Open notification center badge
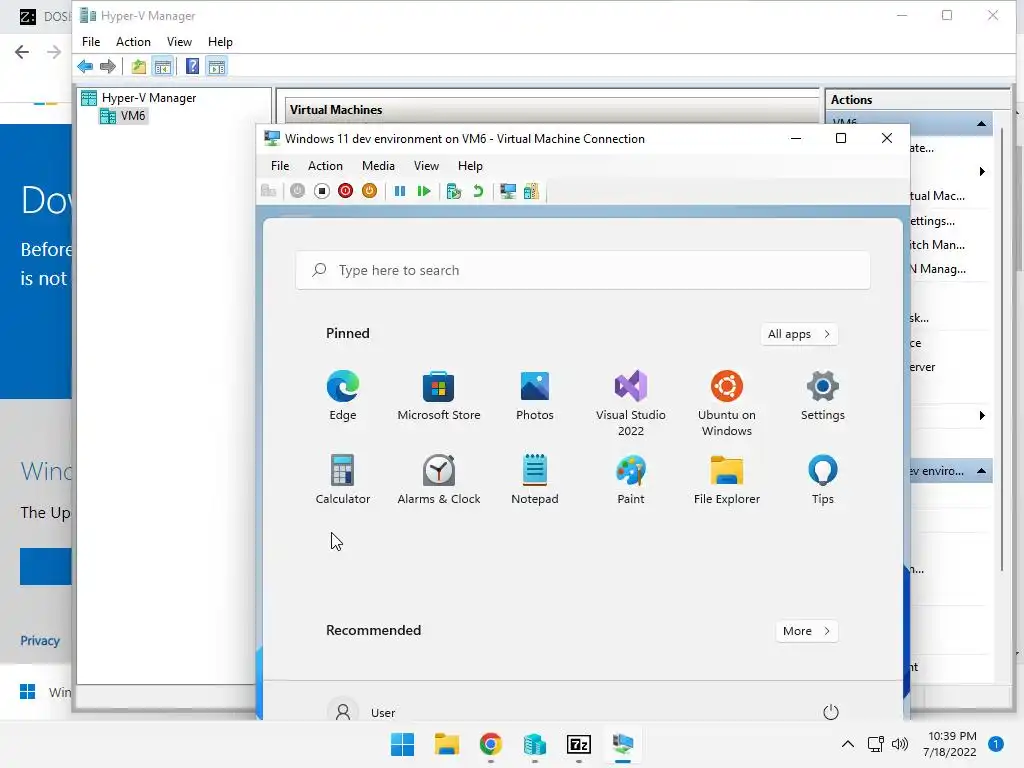 (996, 744)
